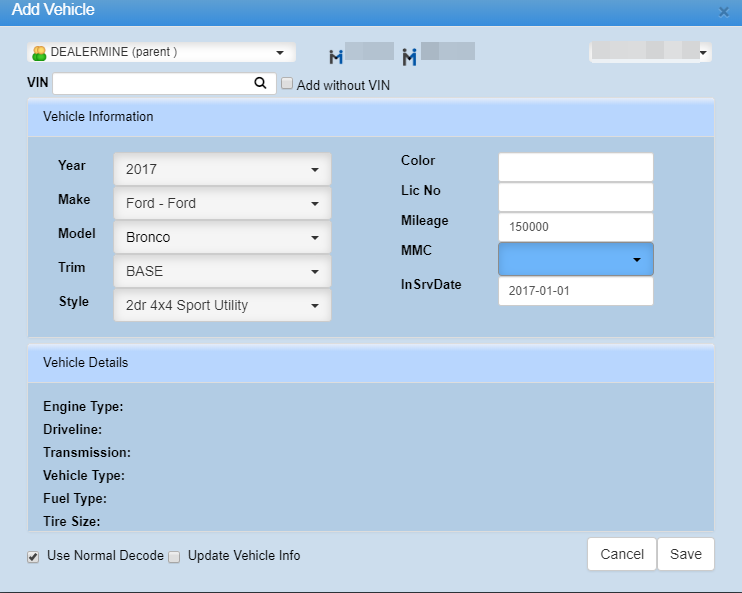Enable Add without VIN checkbox
The width and height of the screenshot is (742, 593).
click(287, 84)
